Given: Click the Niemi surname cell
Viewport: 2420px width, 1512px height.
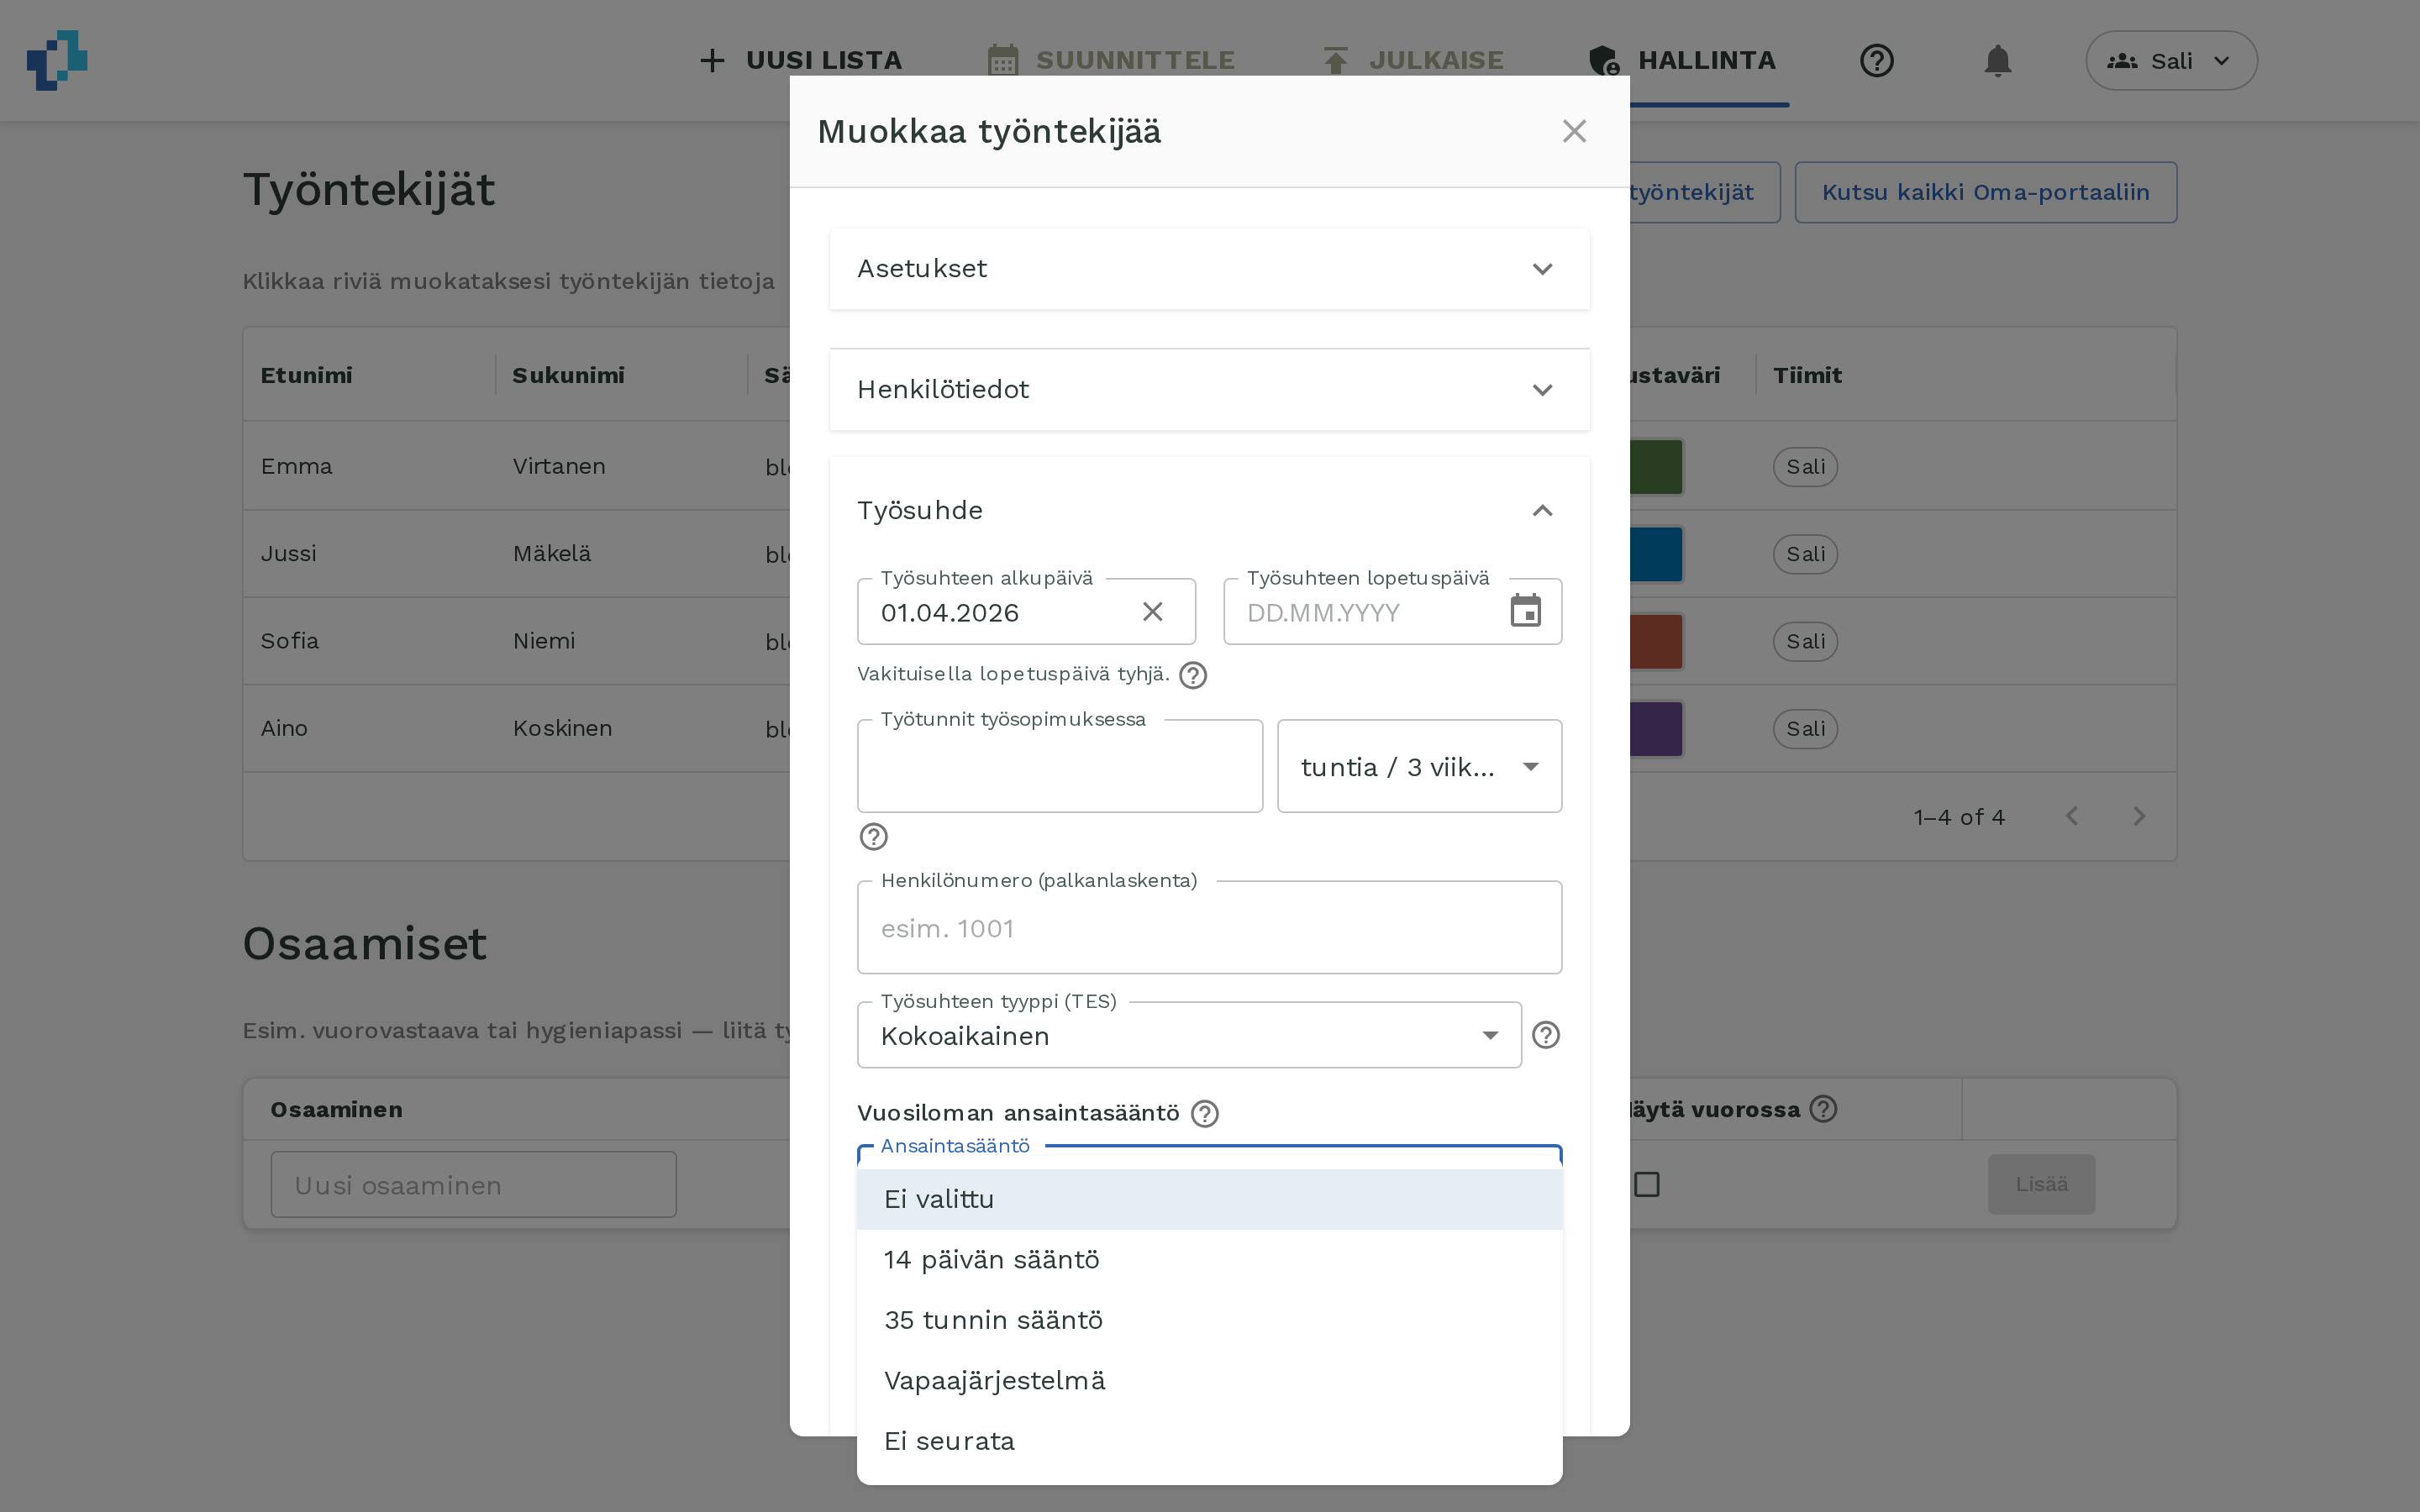Looking at the screenshot, I should pyautogui.click(x=544, y=641).
